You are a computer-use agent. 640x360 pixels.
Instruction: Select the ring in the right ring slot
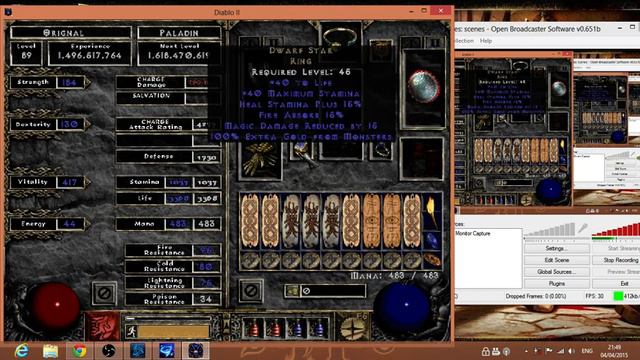[x=381, y=151]
